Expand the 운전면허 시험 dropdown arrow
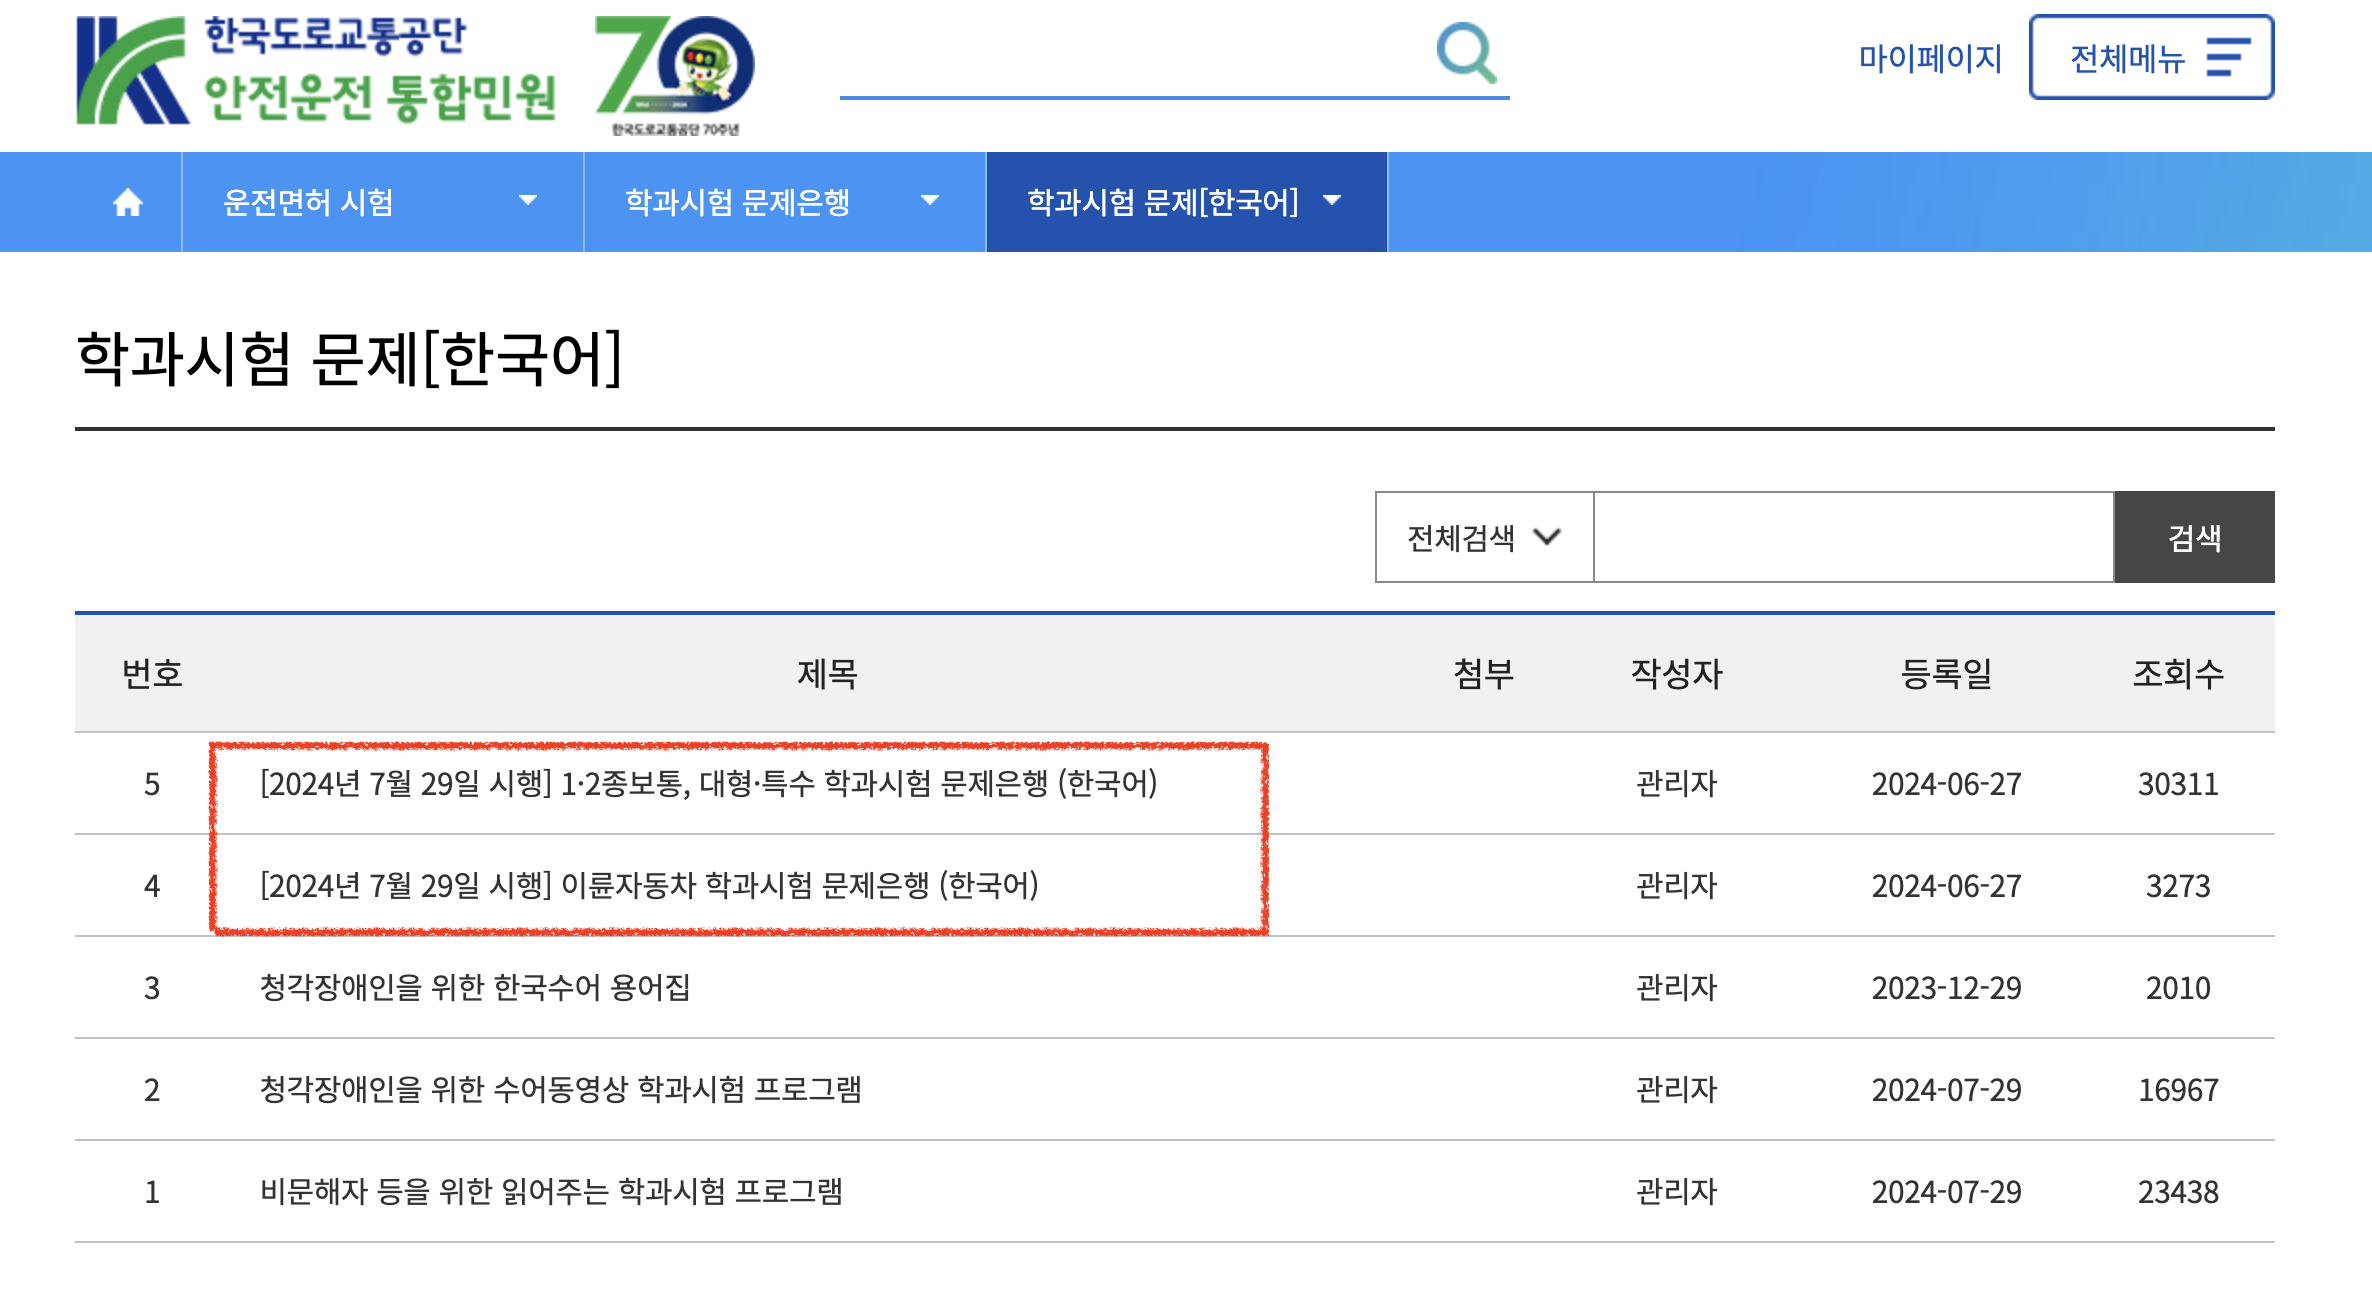 pyautogui.click(x=528, y=201)
